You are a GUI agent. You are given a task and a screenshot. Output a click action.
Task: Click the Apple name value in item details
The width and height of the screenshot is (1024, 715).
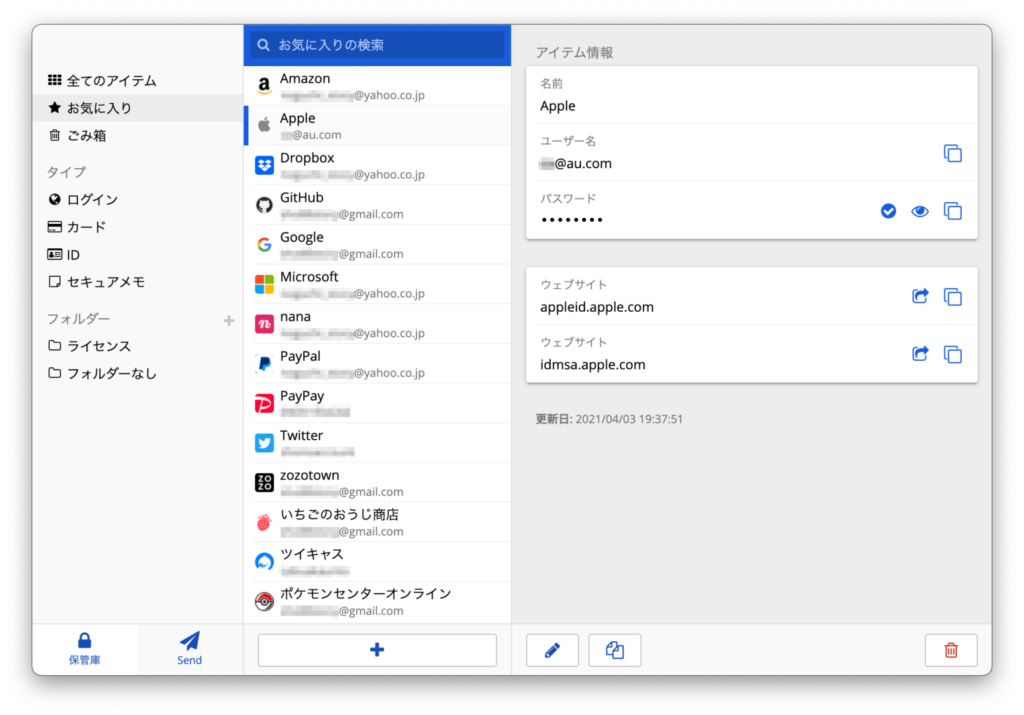click(x=557, y=106)
